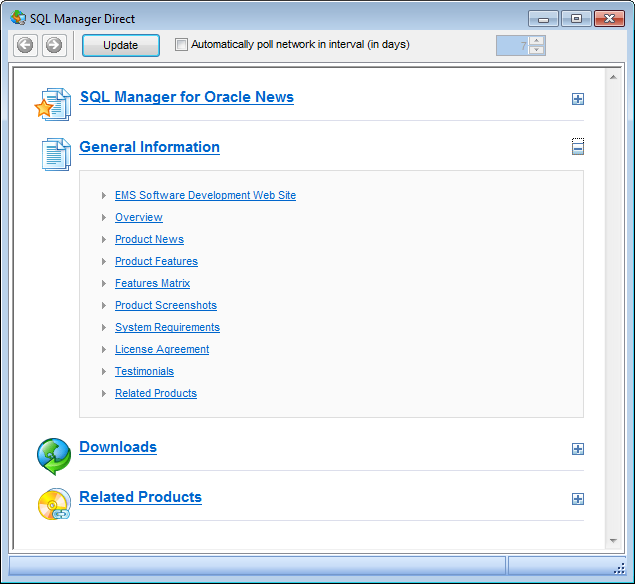The width and height of the screenshot is (635, 584).
Task: Open the Overview link
Action: point(139,217)
